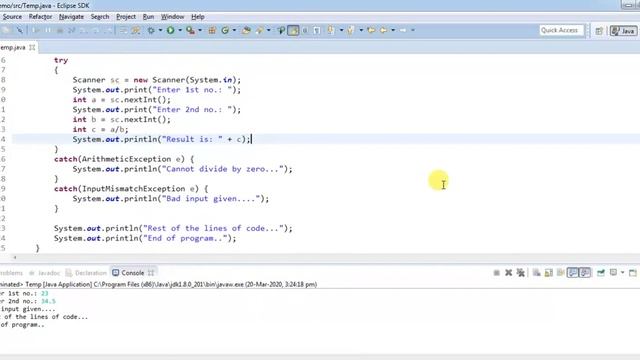Click the Quick Access search field
Viewport: 640px width, 360px height.
coord(562,30)
